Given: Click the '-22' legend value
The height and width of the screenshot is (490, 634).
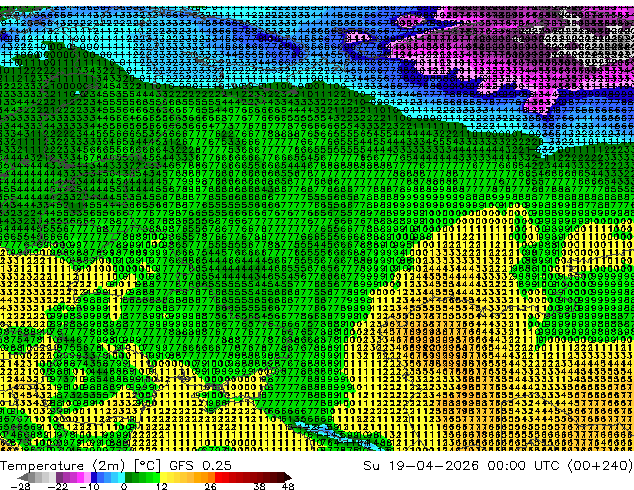Looking at the screenshot, I should (x=57, y=486).
